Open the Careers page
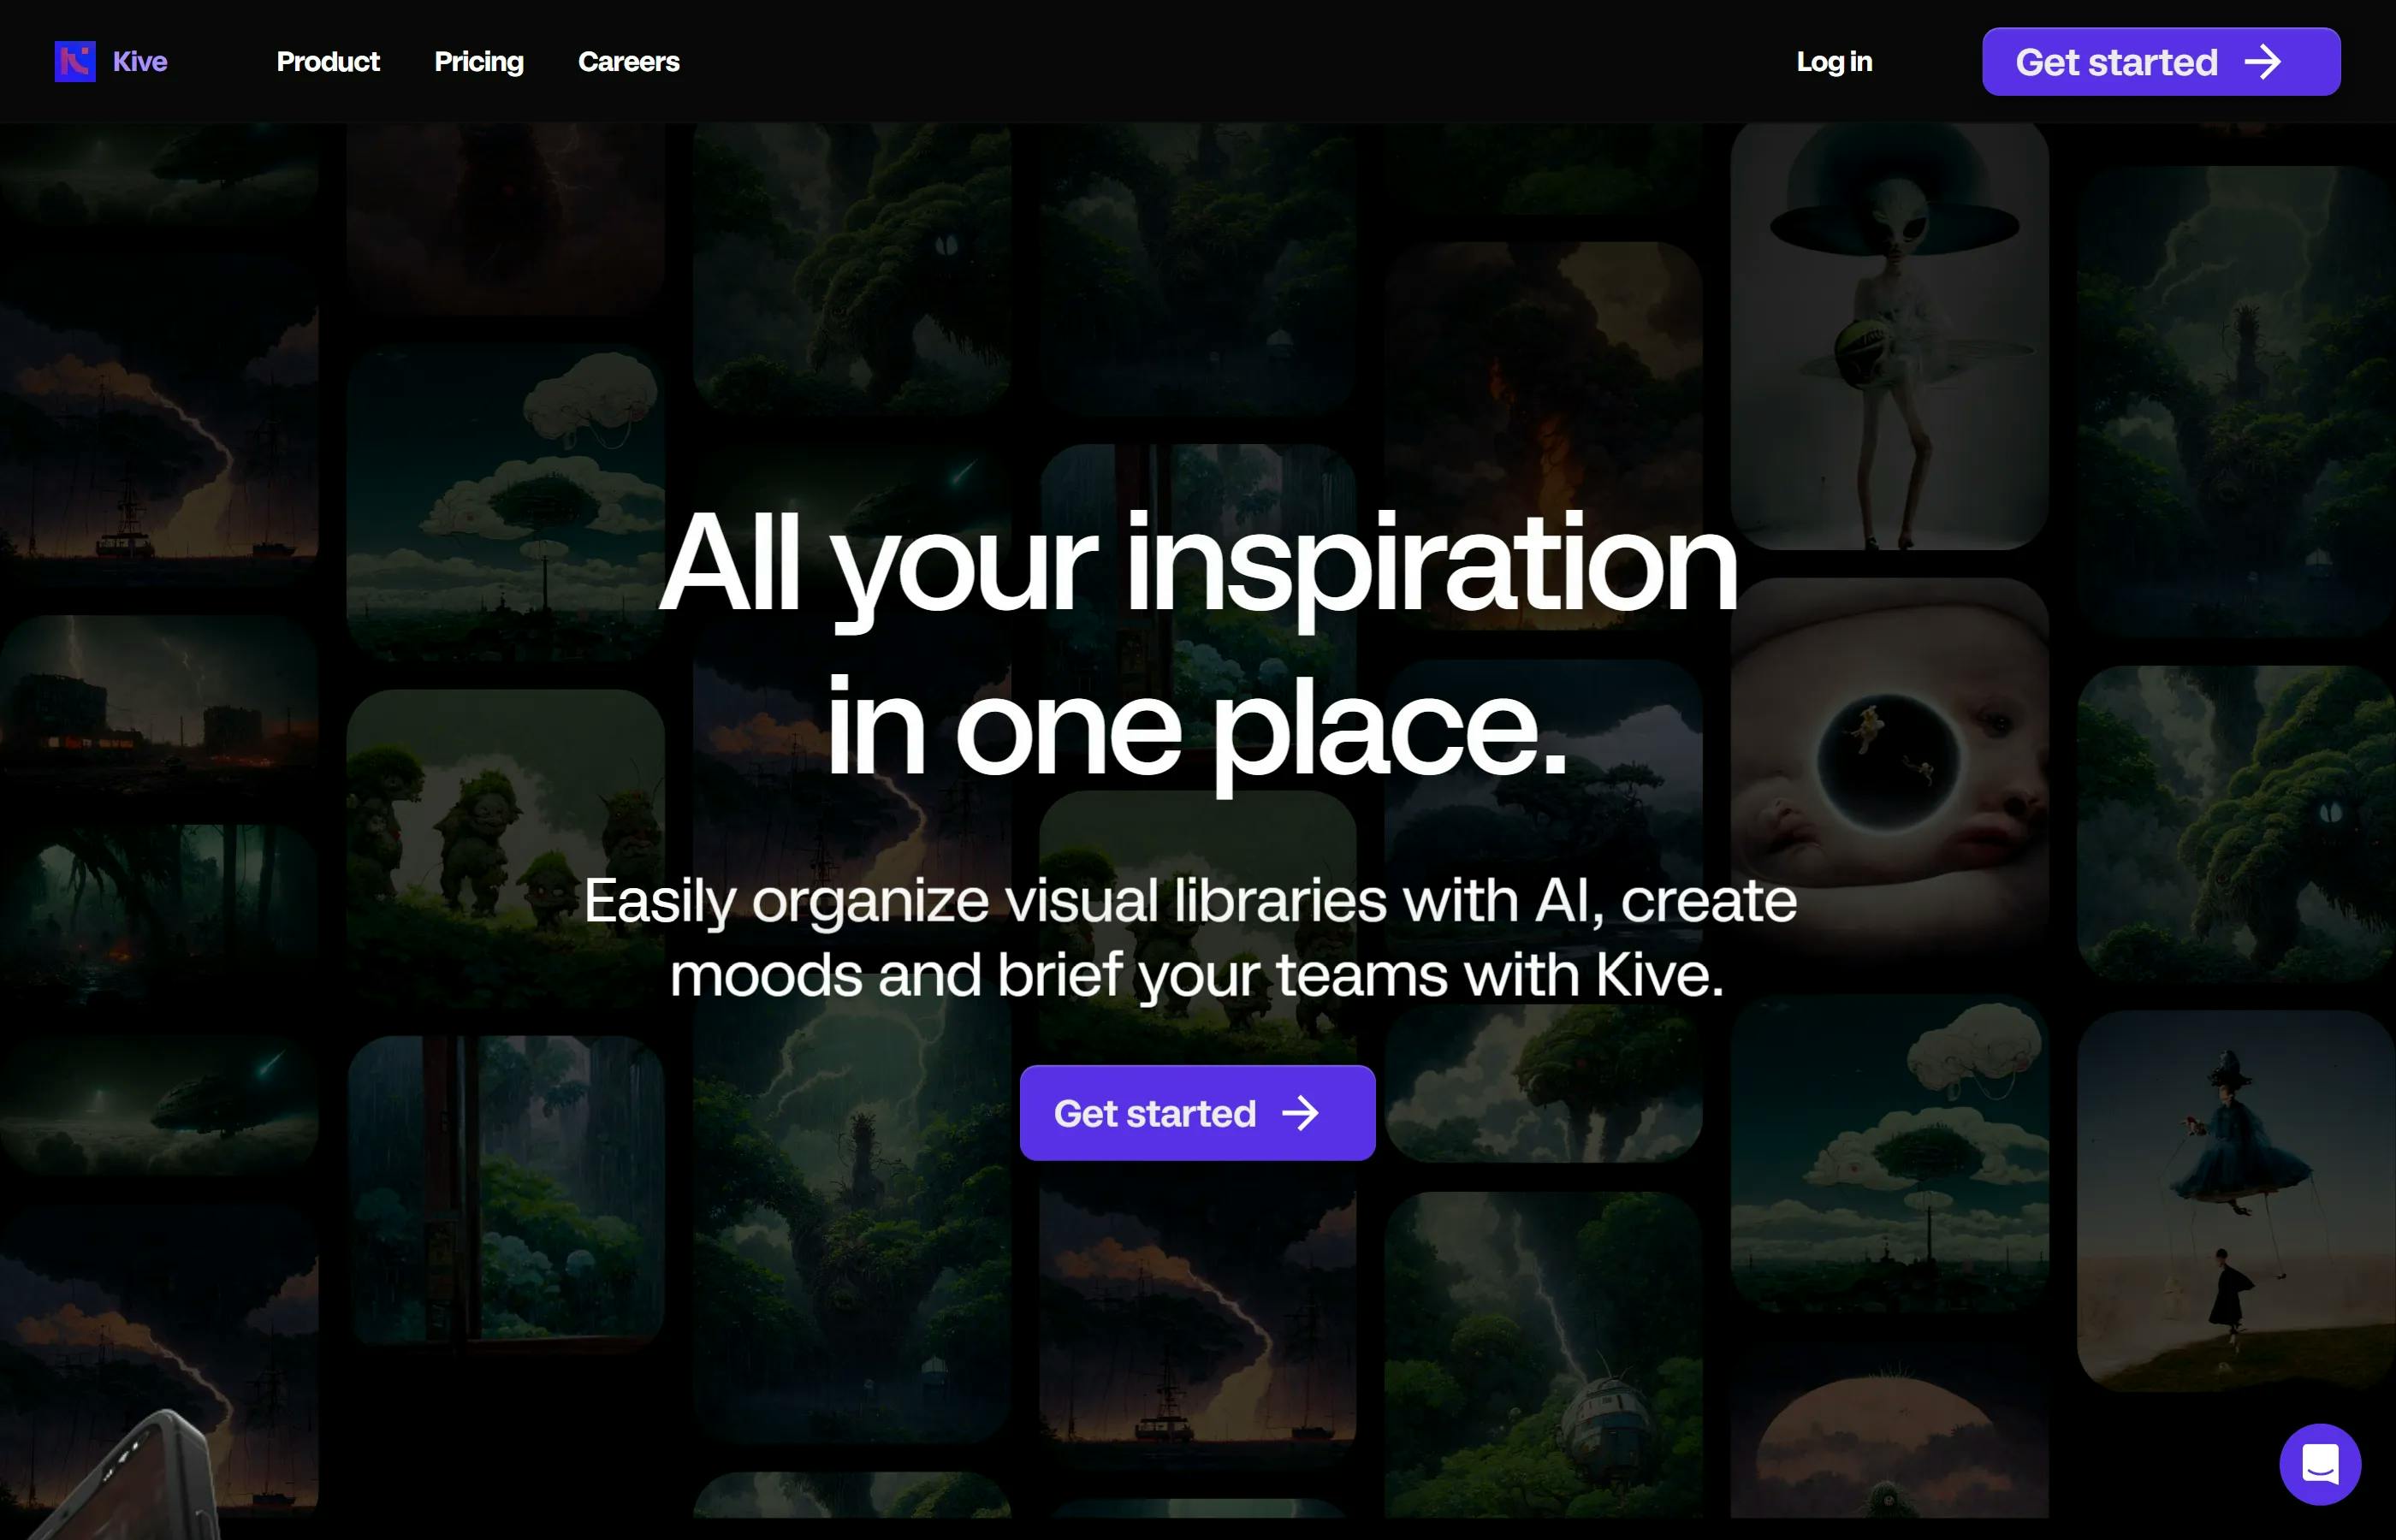The image size is (2396, 1540). point(629,62)
